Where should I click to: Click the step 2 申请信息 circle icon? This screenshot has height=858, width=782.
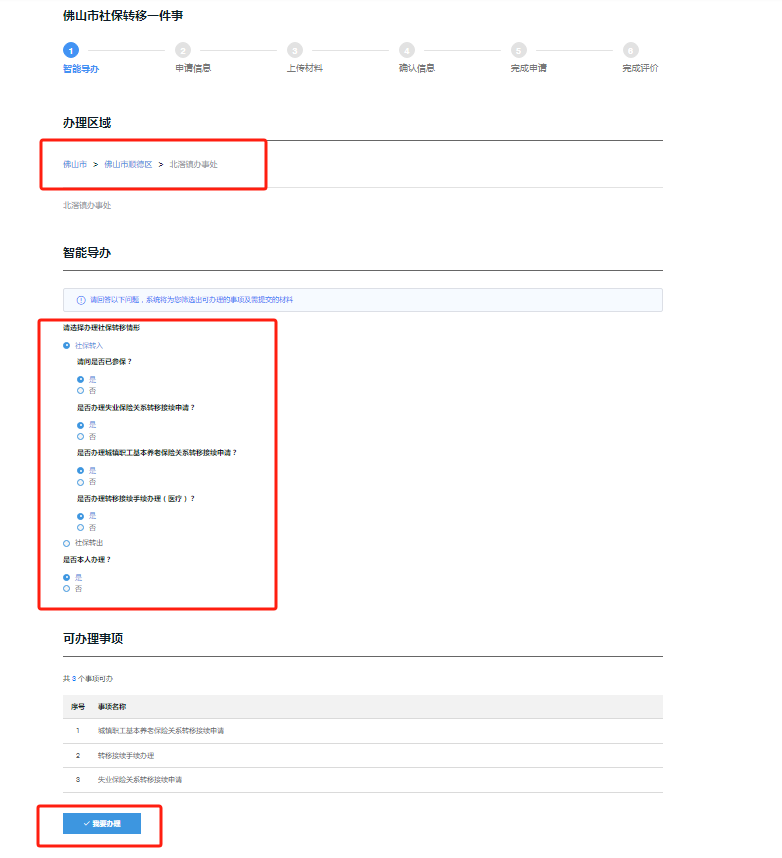[x=182, y=50]
